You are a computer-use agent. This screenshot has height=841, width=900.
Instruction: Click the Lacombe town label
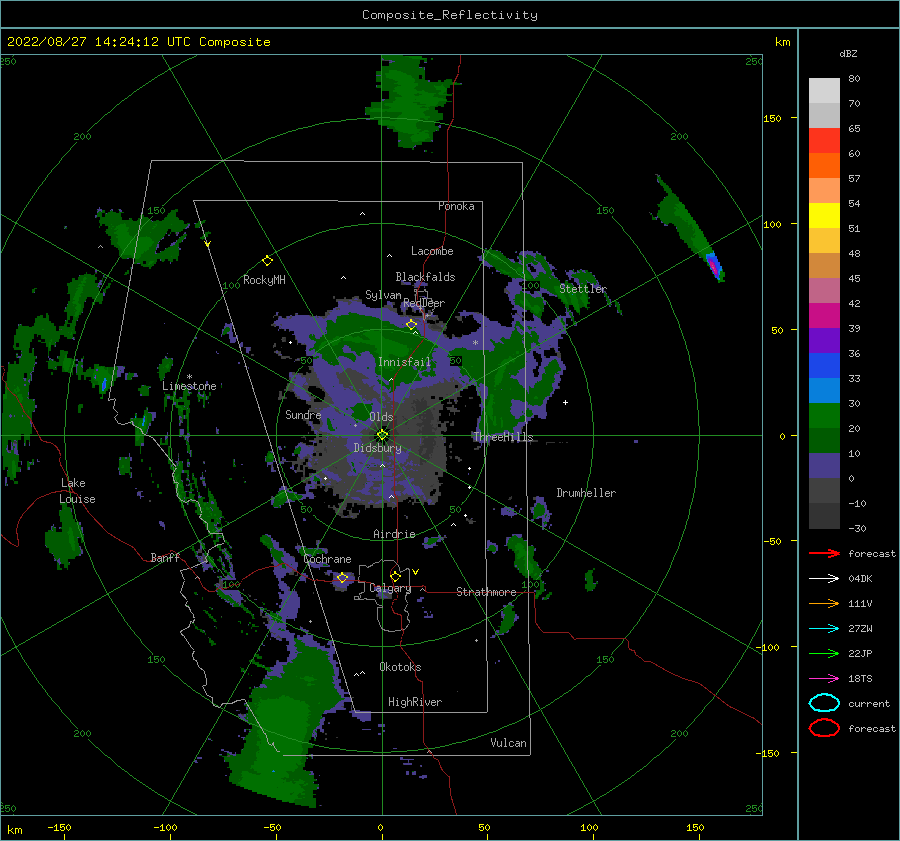pos(432,251)
